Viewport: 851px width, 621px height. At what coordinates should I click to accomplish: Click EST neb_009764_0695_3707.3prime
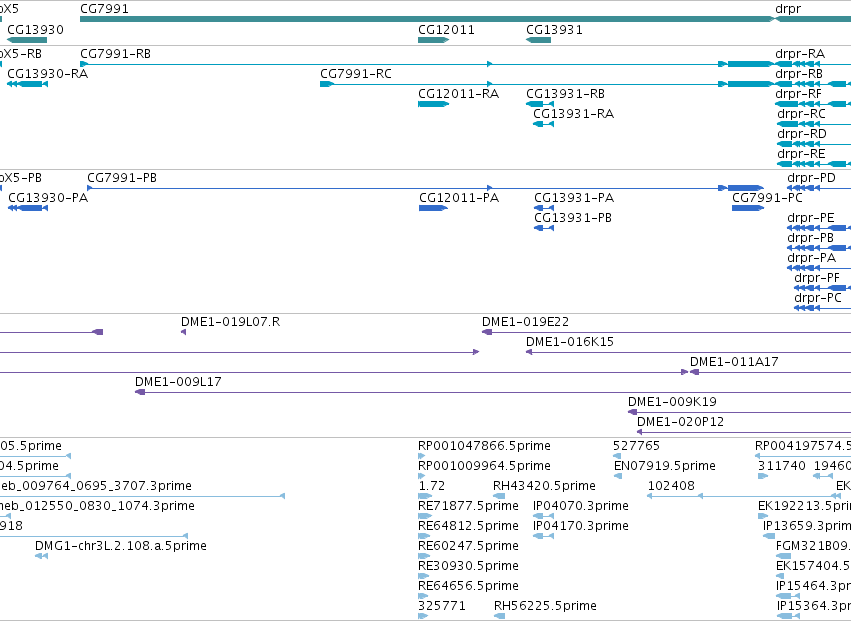(x=142, y=496)
